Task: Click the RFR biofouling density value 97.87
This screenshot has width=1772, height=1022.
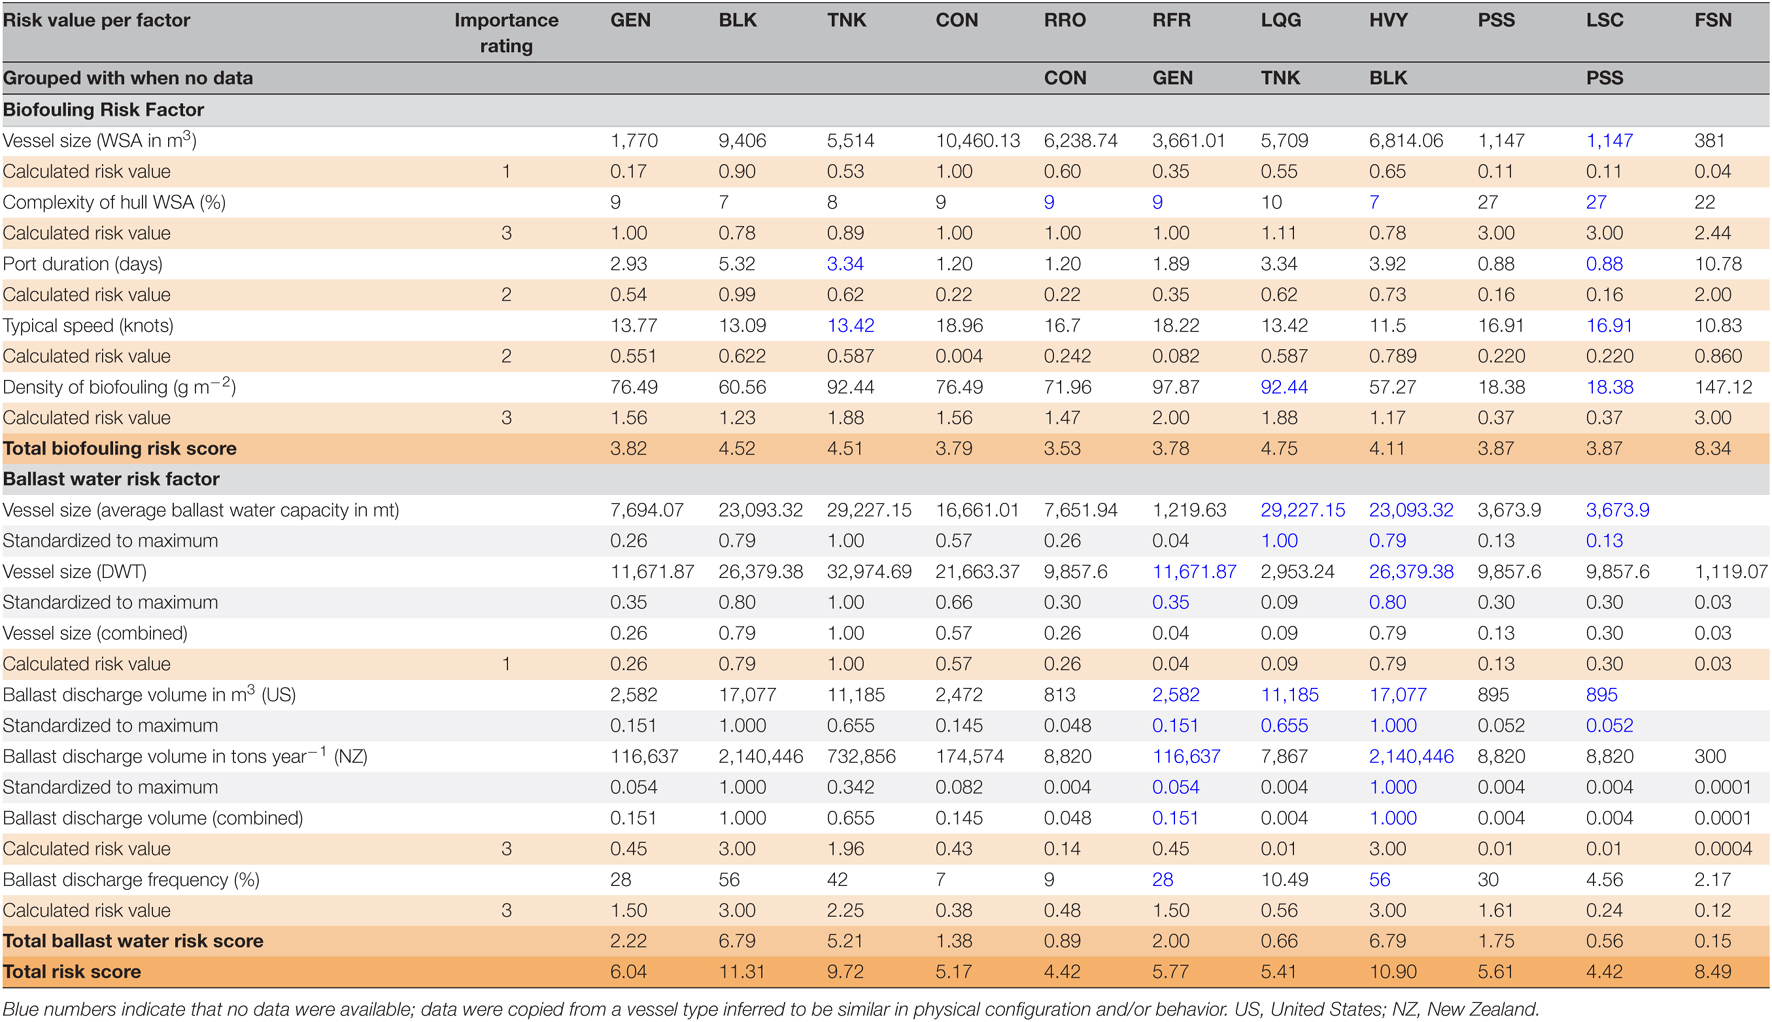Action: (x=1176, y=387)
